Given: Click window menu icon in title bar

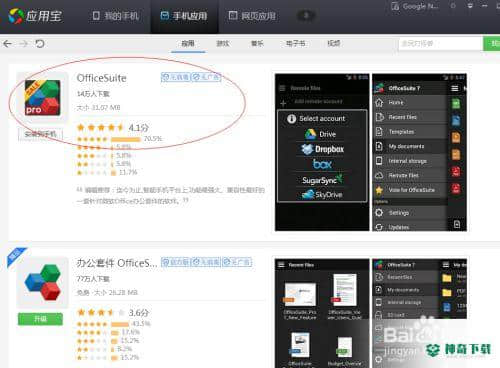Looking at the screenshot, I should (470, 6).
